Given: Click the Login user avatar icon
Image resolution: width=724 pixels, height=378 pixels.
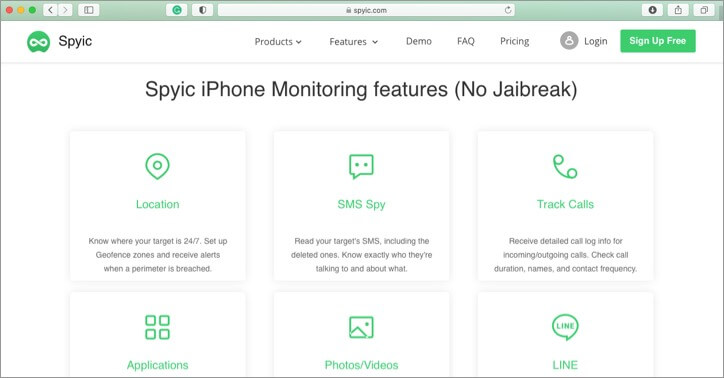Looking at the screenshot, I should coord(569,41).
